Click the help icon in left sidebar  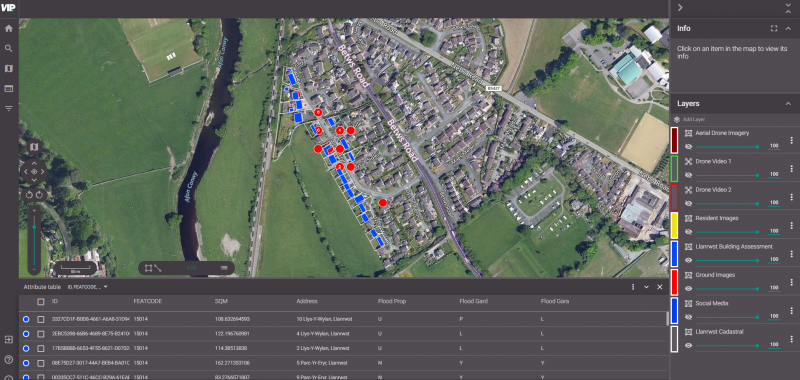[8, 359]
